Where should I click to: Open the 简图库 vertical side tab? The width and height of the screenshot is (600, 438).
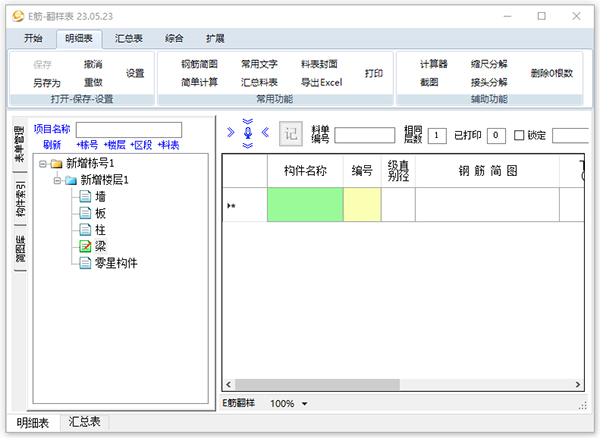point(20,249)
